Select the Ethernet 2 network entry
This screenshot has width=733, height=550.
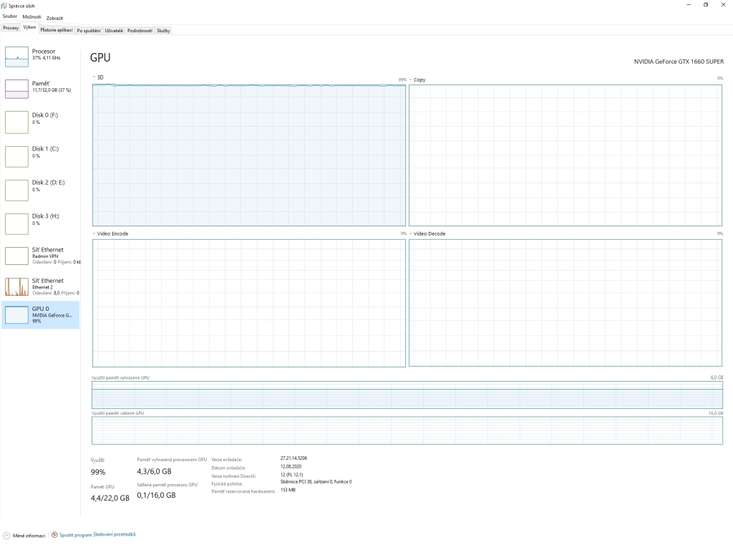[x=41, y=286]
